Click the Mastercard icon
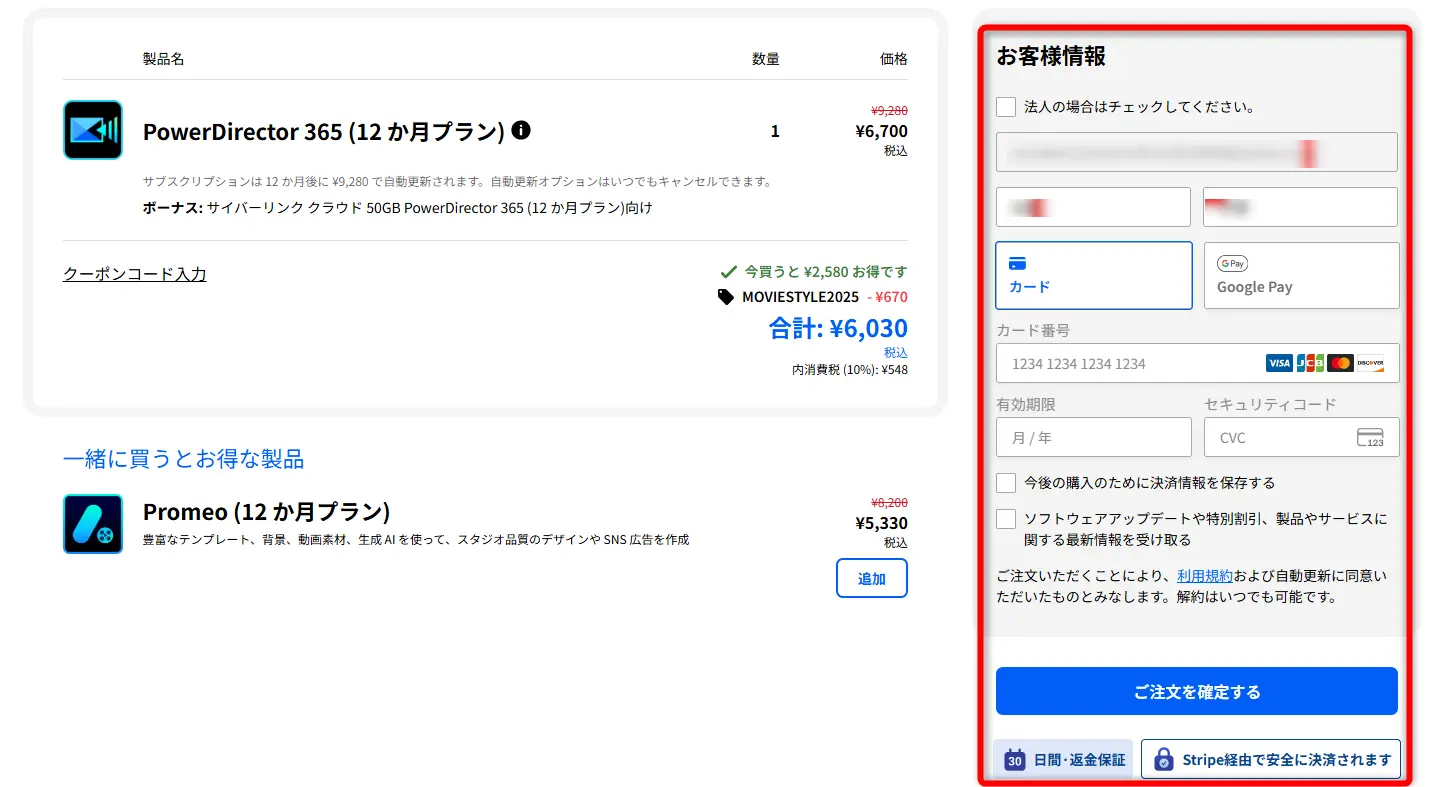This screenshot has height=787, width=1440. (x=1339, y=363)
